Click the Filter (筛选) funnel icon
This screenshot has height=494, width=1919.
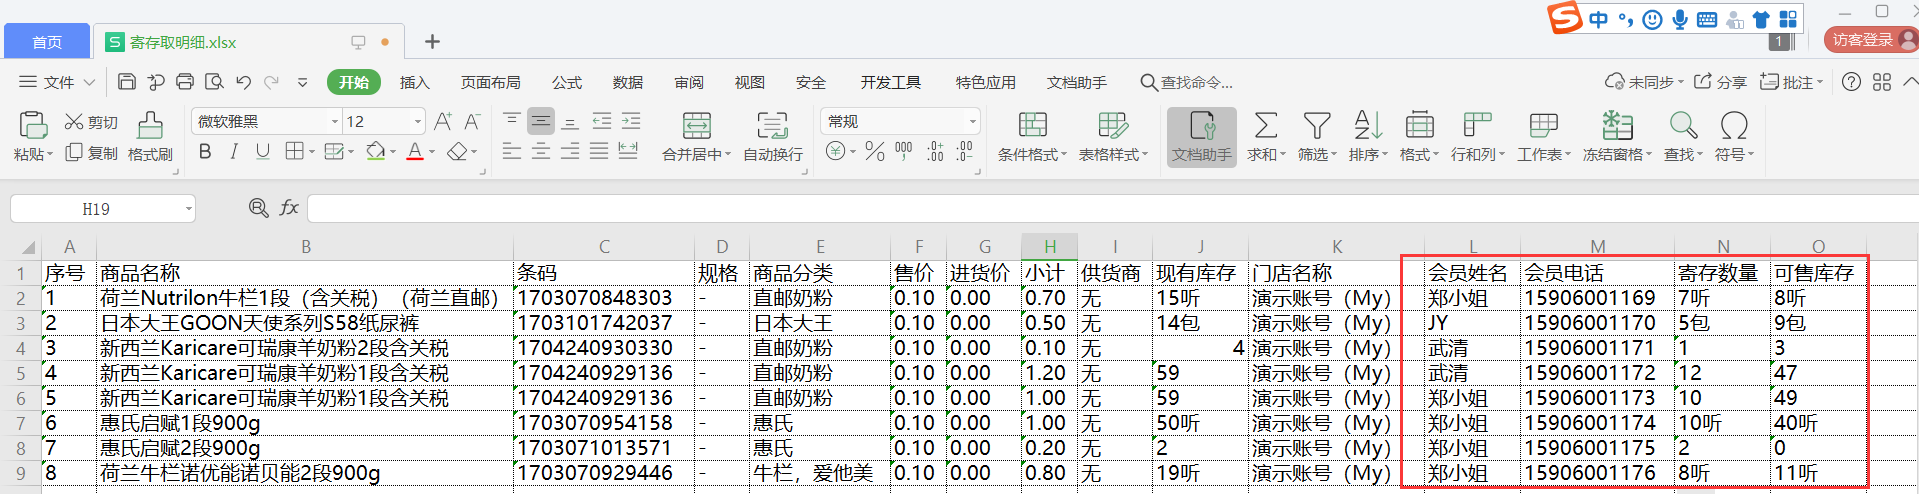[1317, 125]
